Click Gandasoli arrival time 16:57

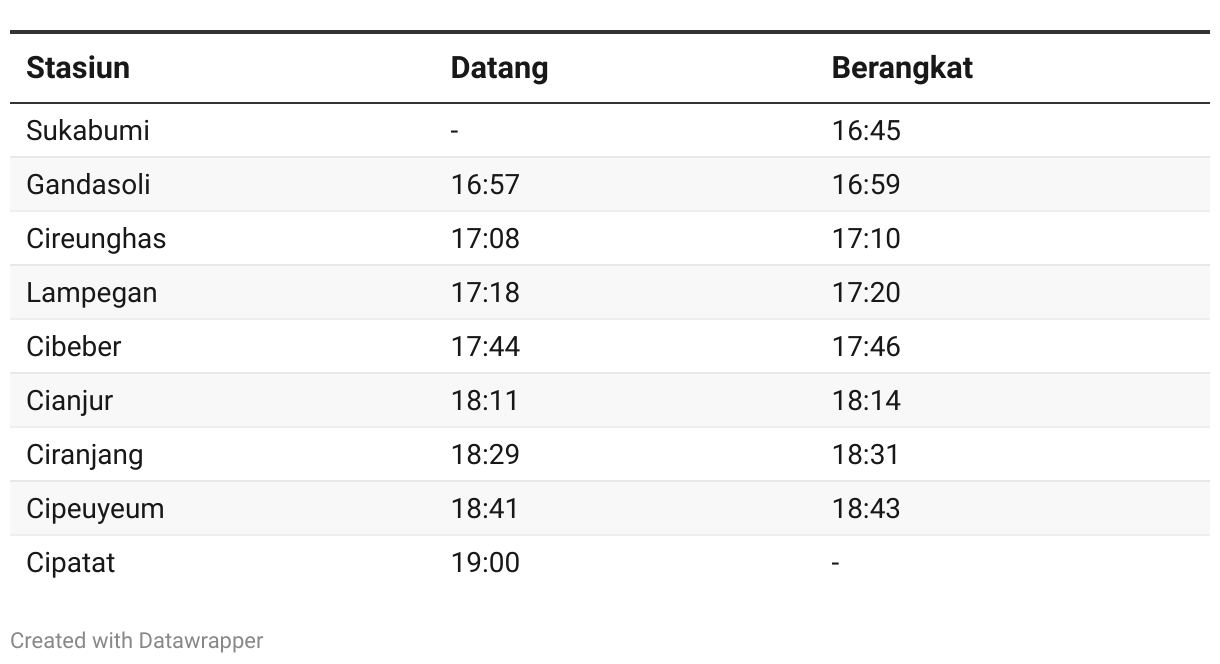click(485, 185)
